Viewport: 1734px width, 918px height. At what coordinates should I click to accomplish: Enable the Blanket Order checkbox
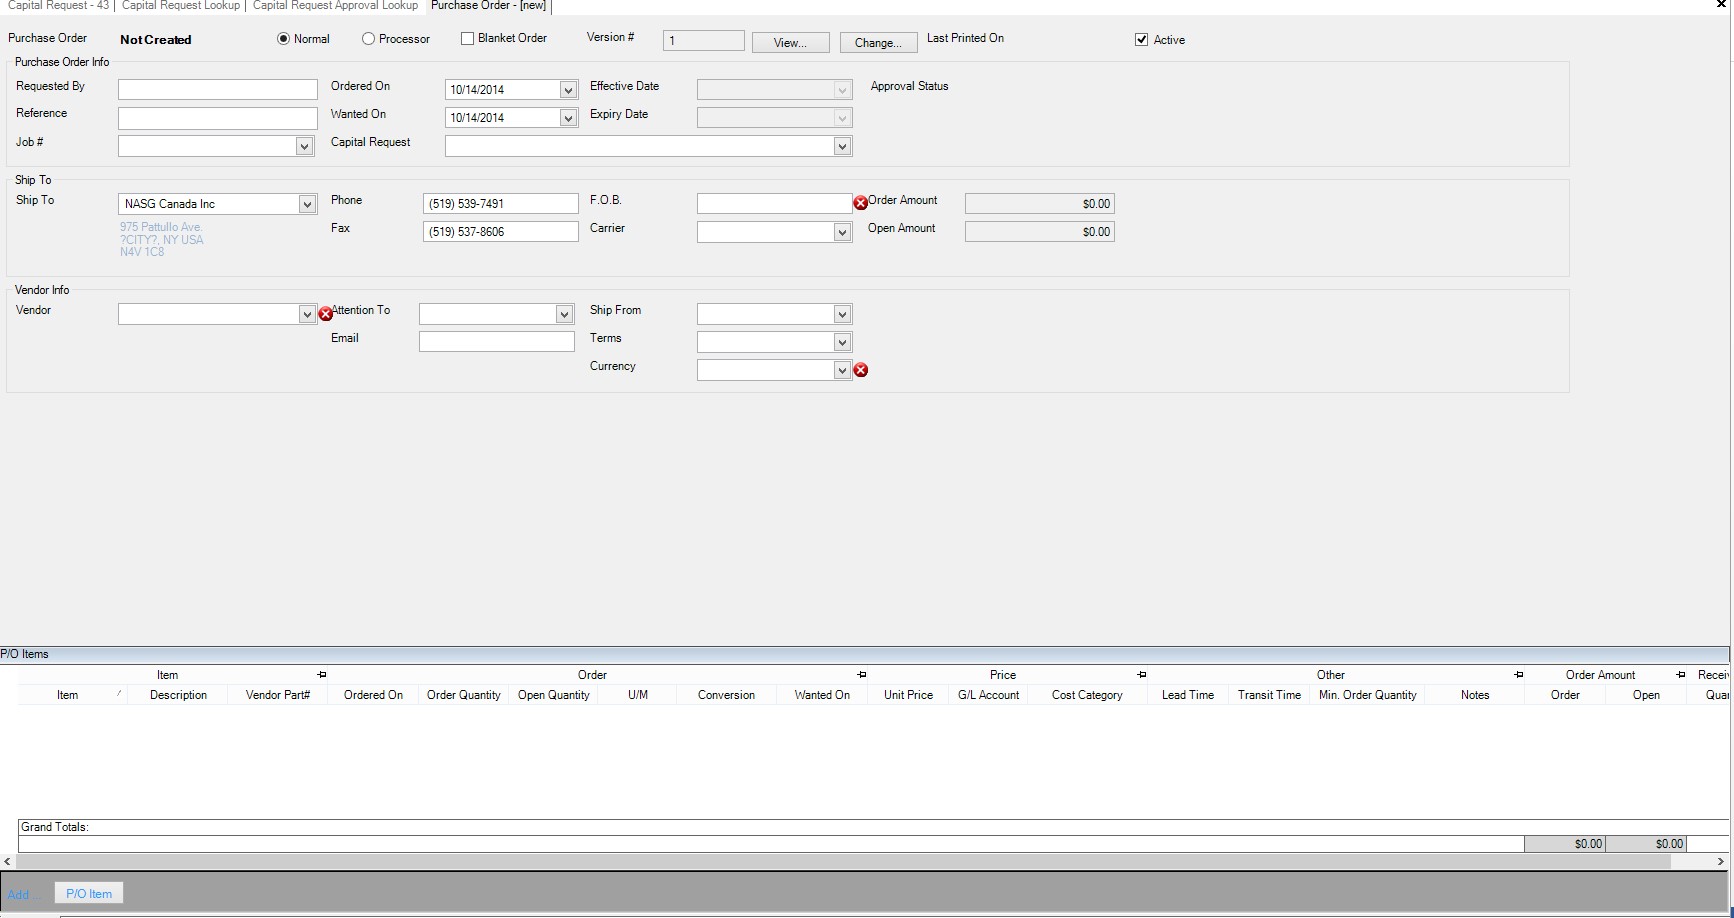tap(466, 38)
